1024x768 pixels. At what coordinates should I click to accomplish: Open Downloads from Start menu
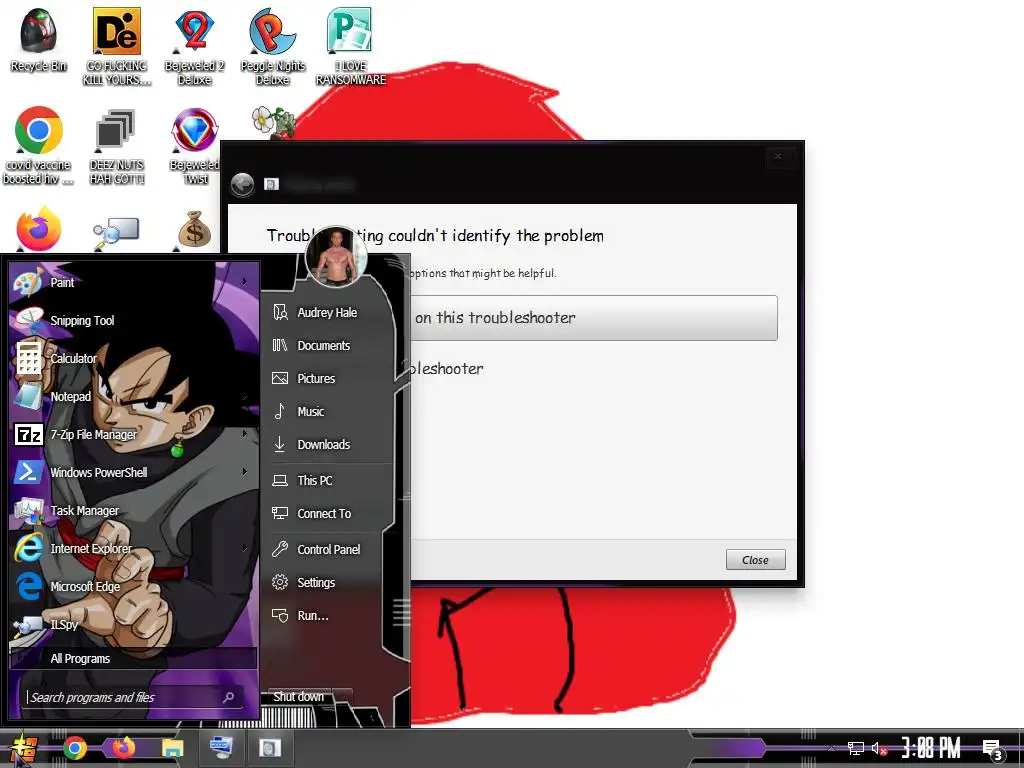[x=323, y=444]
